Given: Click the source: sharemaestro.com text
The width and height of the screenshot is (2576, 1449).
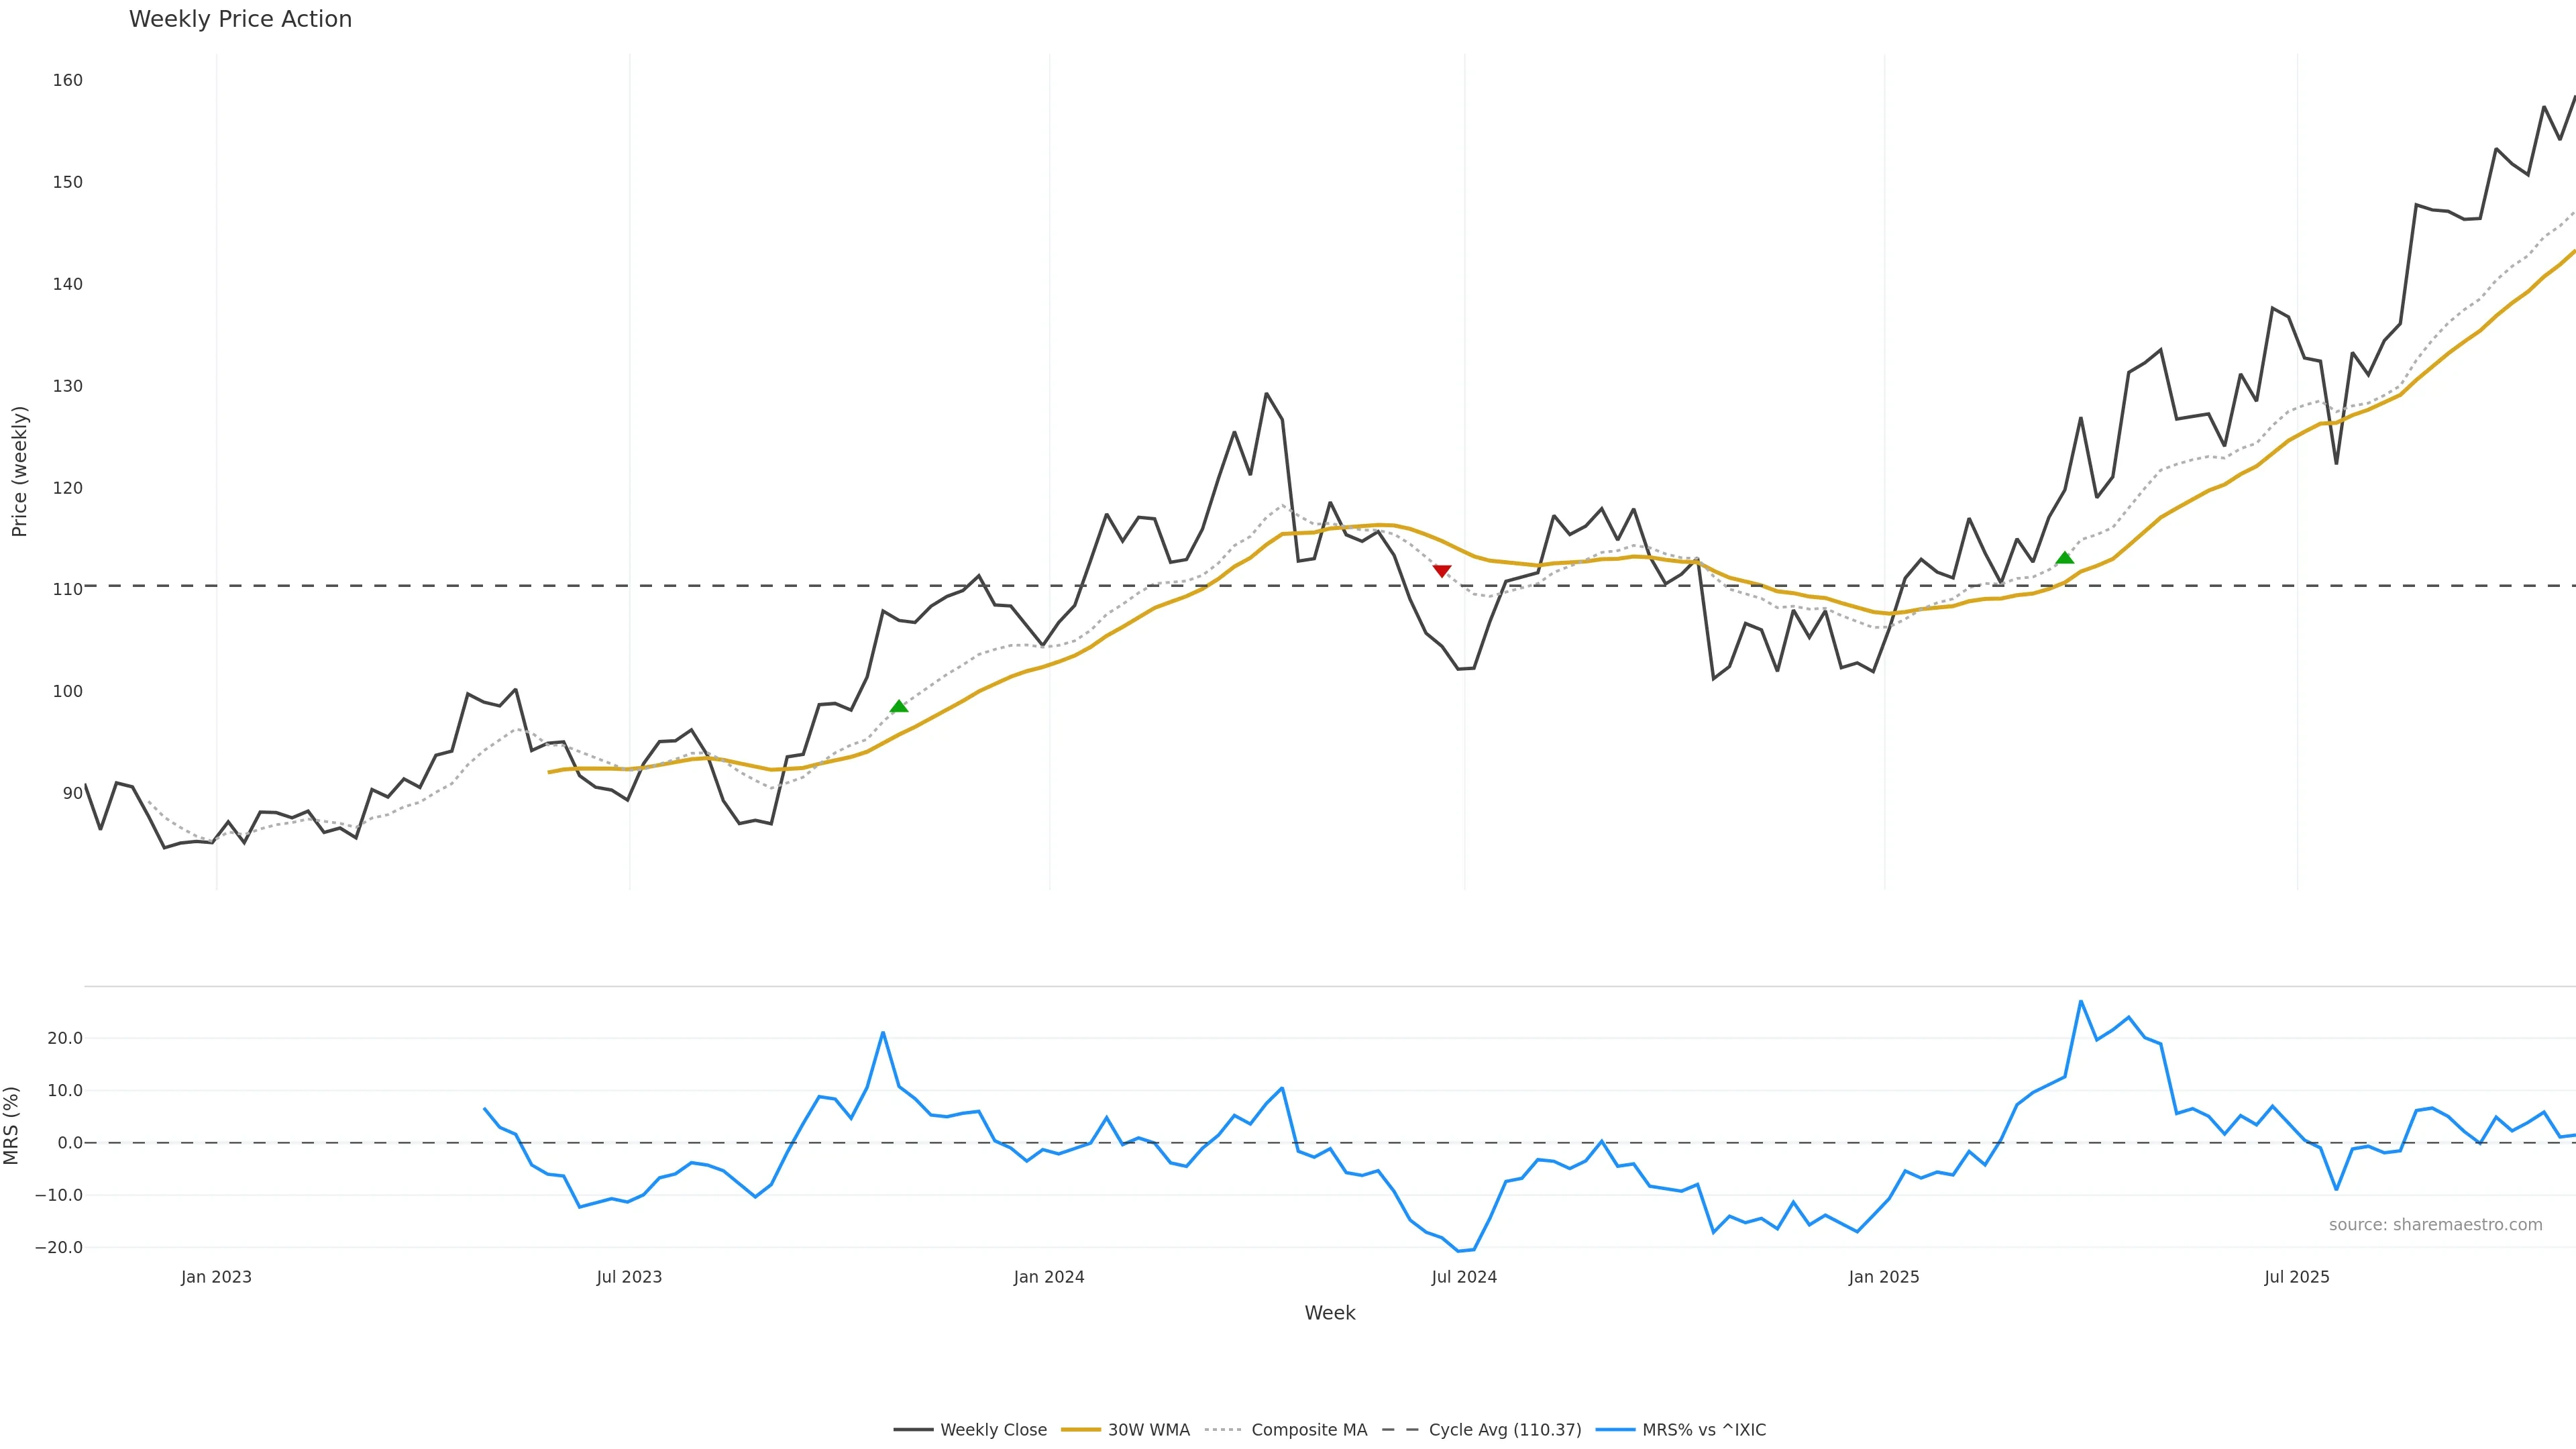Looking at the screenshot, I should (x=2435, y=1225).
